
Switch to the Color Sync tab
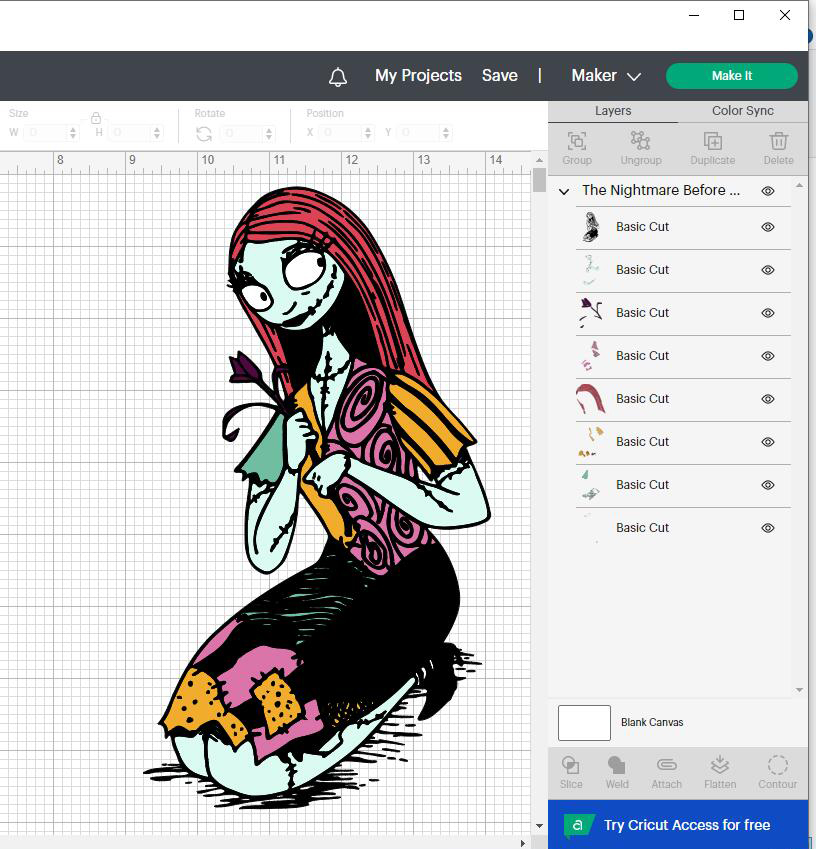(743, 111)
